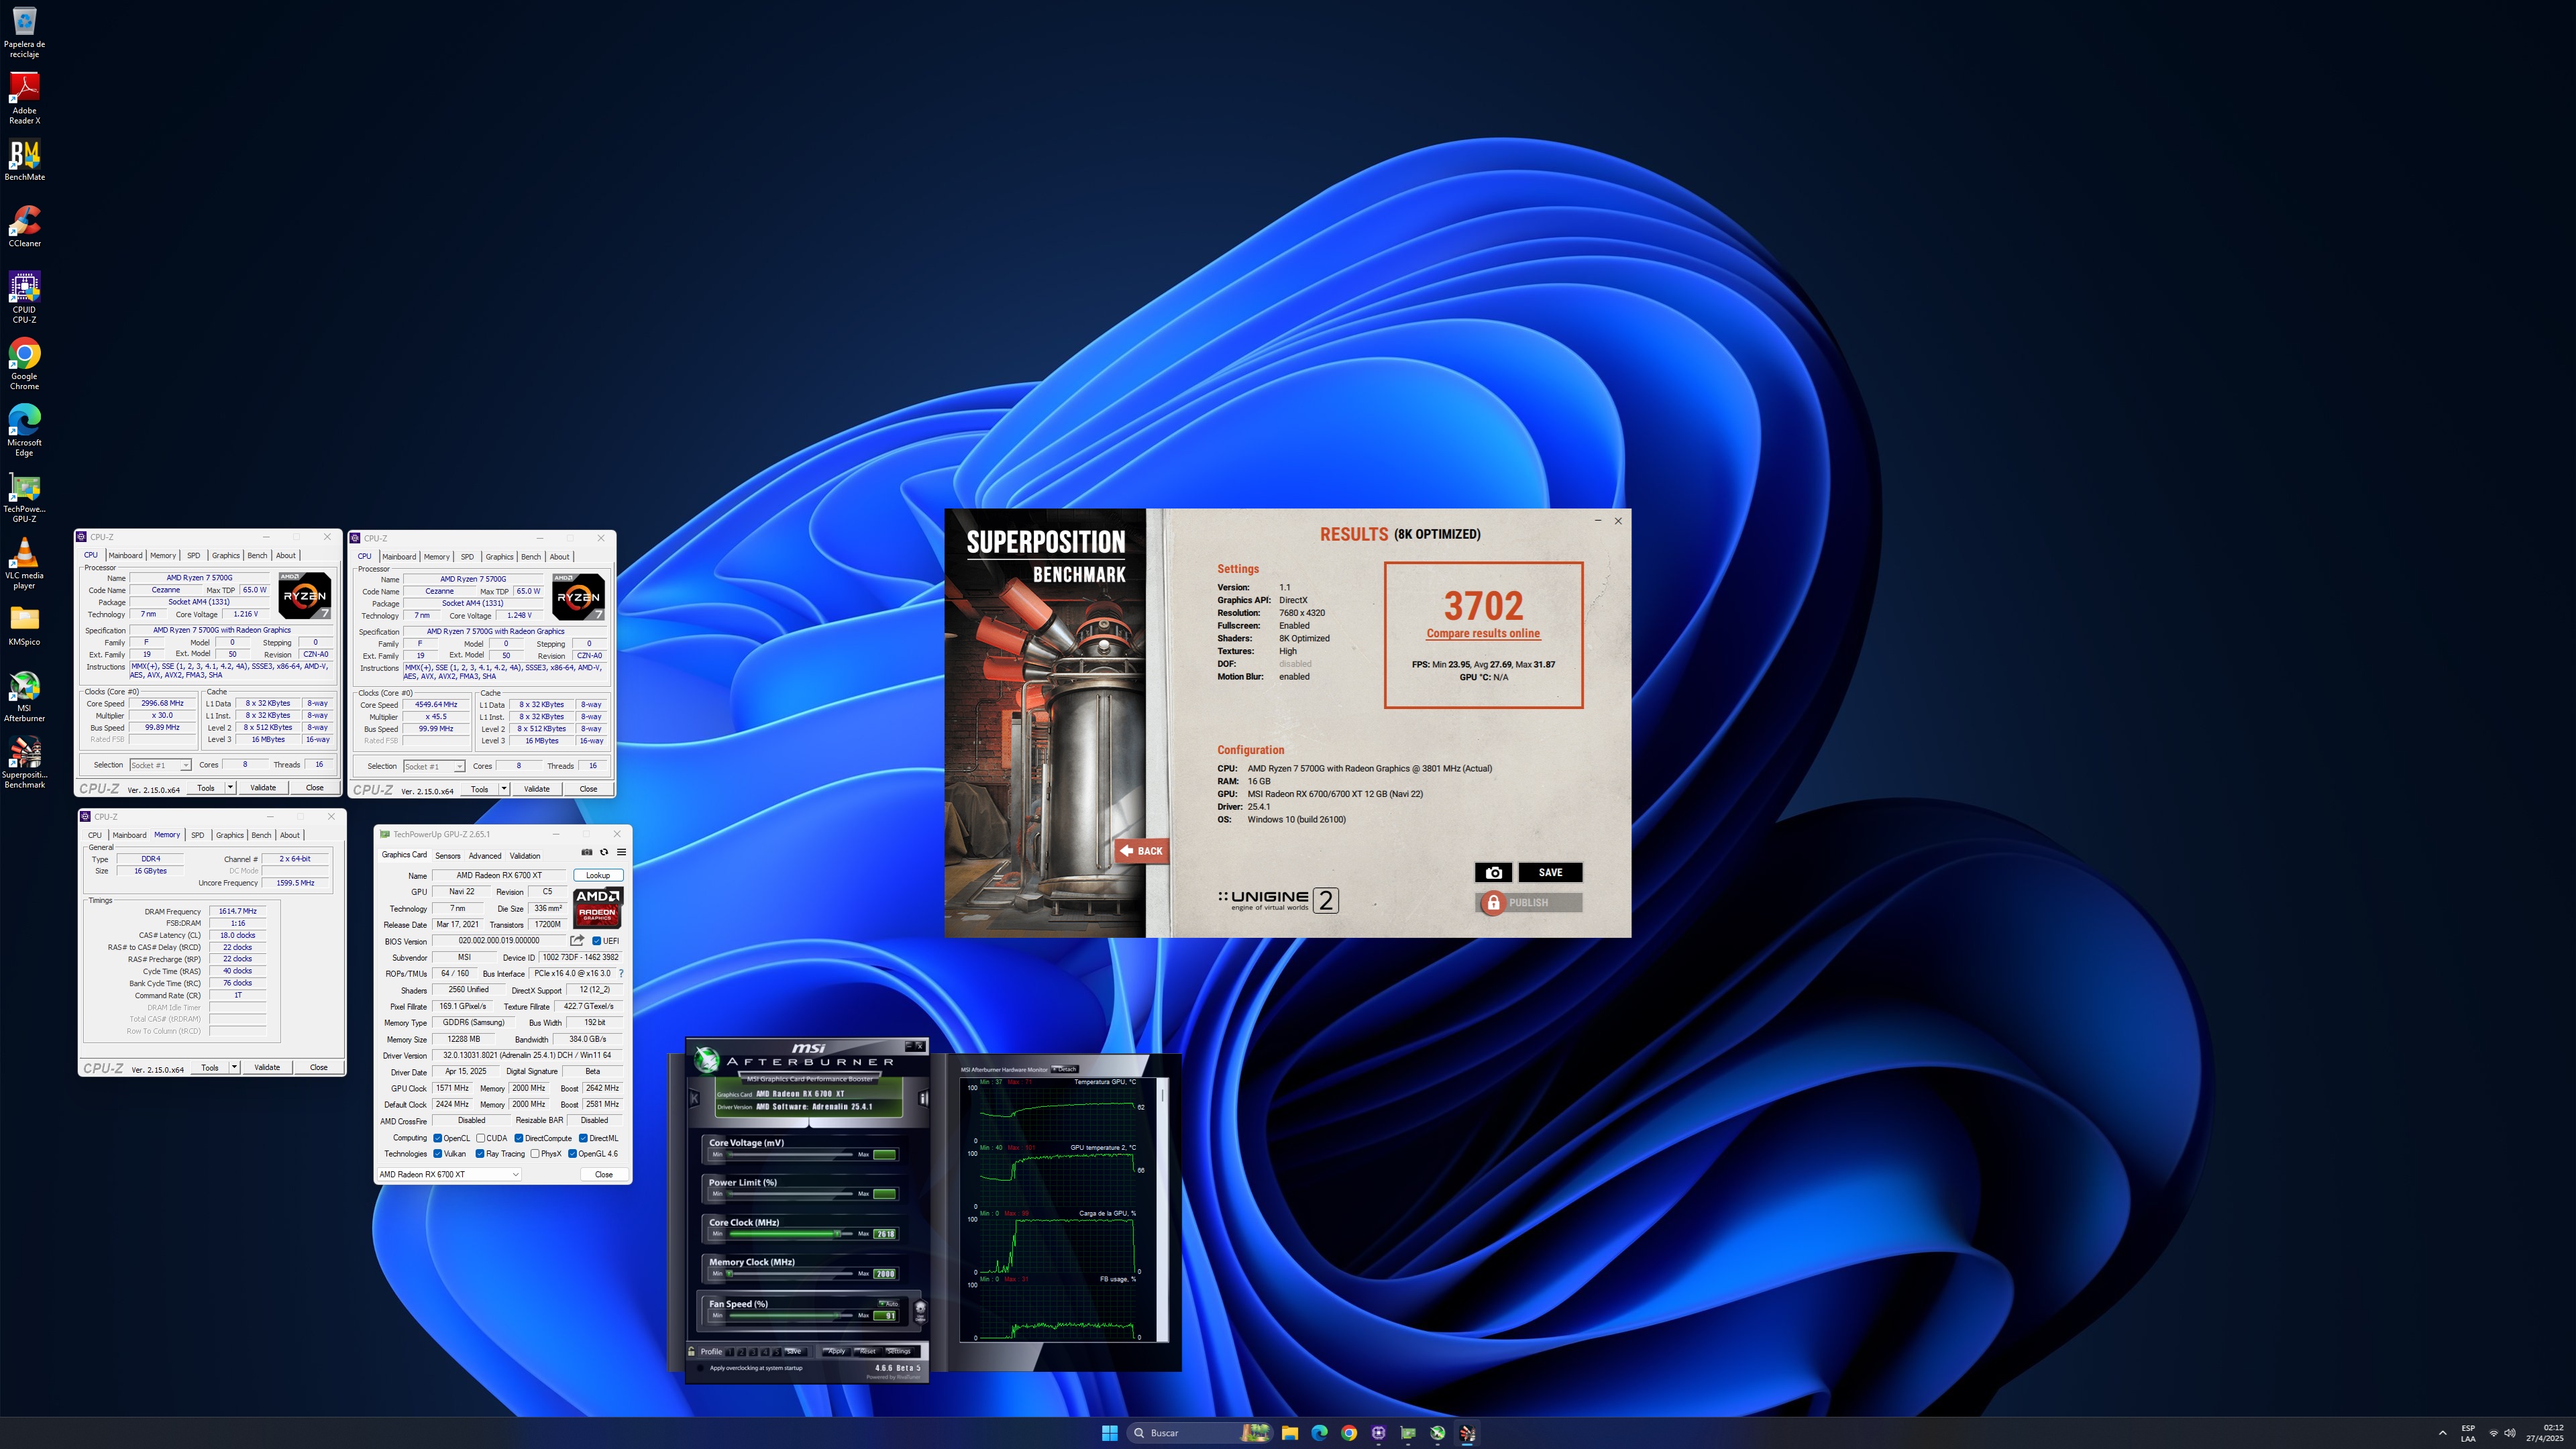Viewport: 2576px width, 1449px height.
Task: Open MSI Afterburner desktop shortcut
Action: click(24, 695)
